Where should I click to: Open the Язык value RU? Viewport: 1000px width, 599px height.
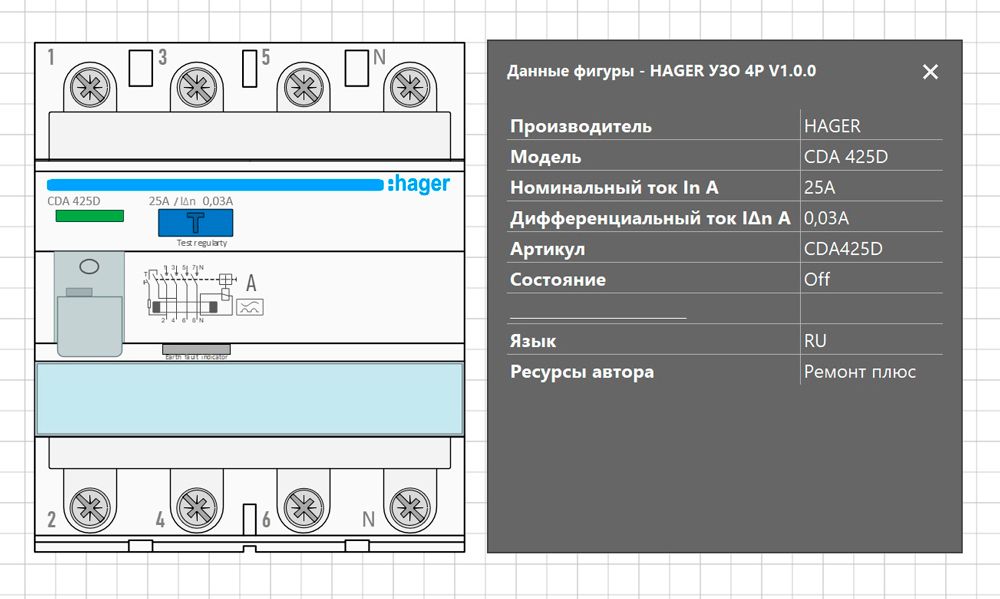coord(815,341)
